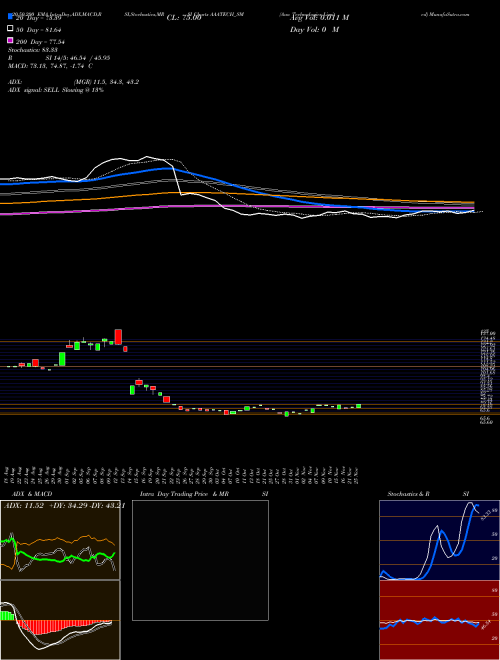This screenshot has width=500, height=660.
Task: Click the 'ADX: 11.52 +DY: 34.29' readout
Action: click(x=45, y=506)
